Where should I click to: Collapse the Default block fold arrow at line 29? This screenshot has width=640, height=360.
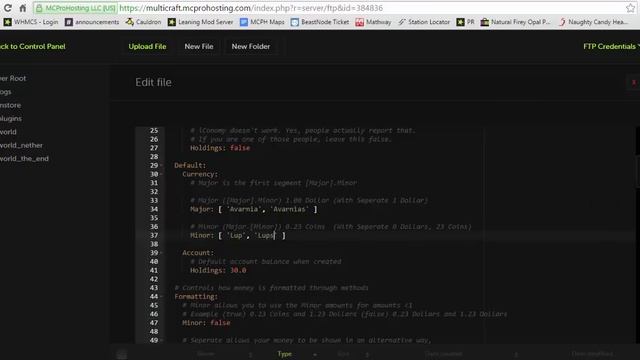point(161,166)
